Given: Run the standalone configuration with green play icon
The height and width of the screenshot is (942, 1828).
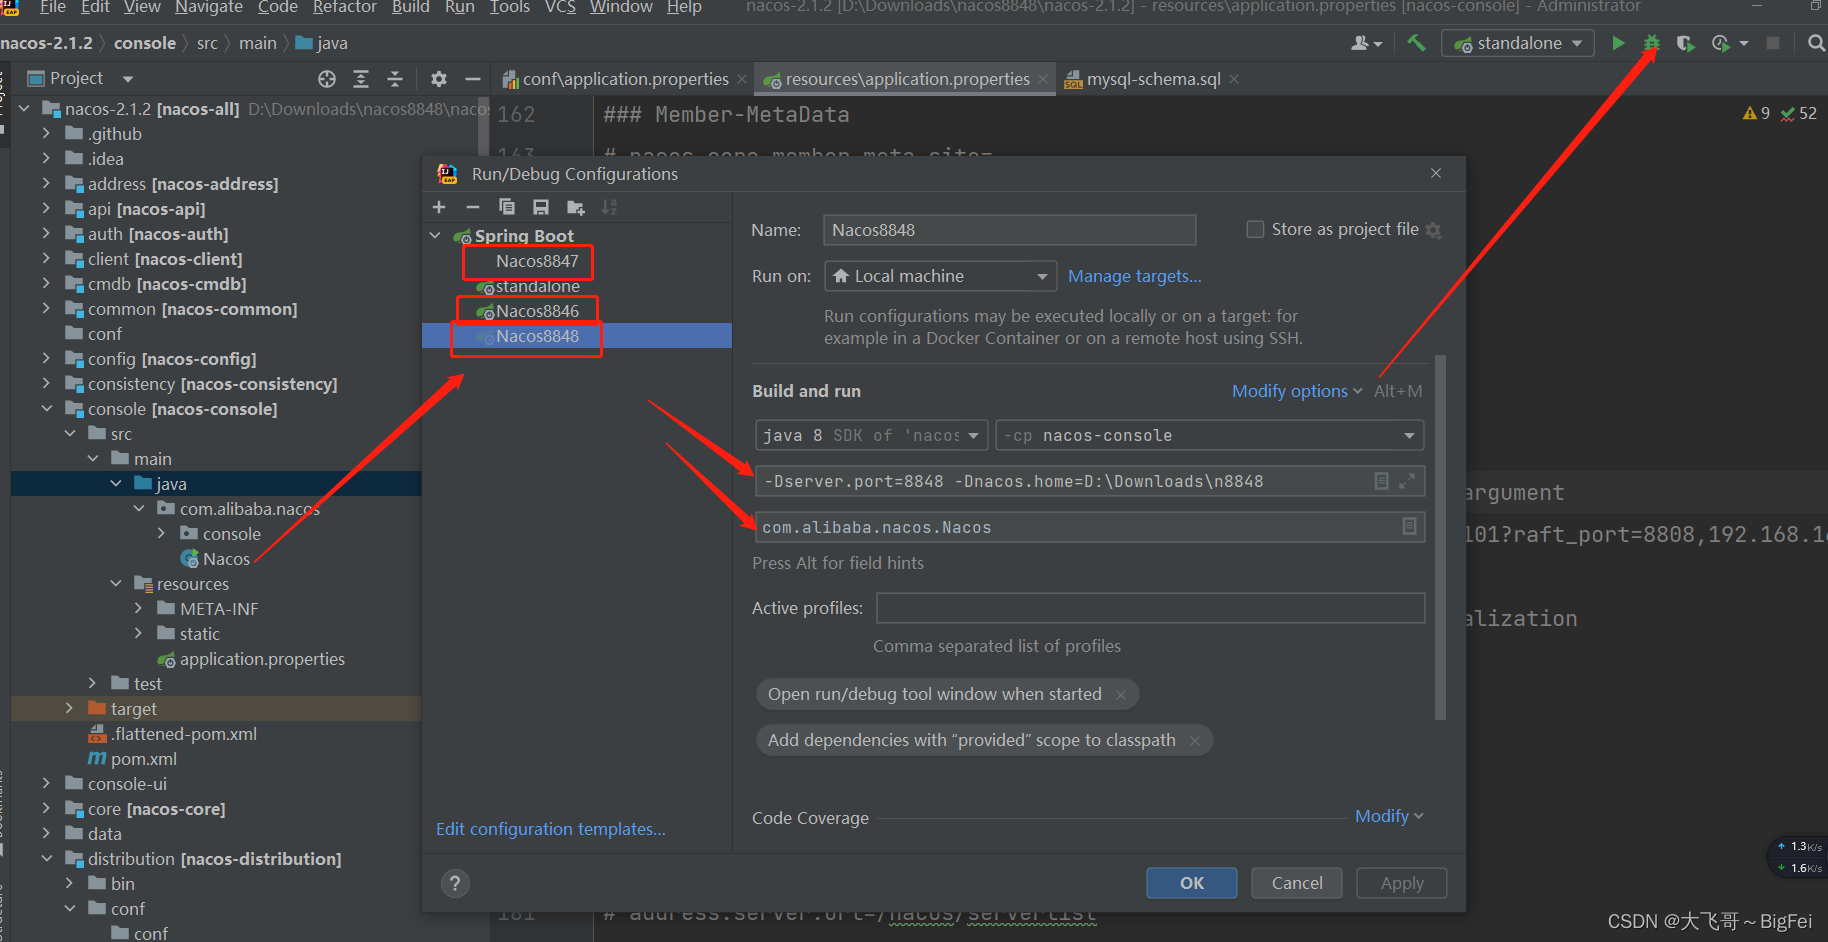Looking at the screenshot, I should pos(1618,43).
